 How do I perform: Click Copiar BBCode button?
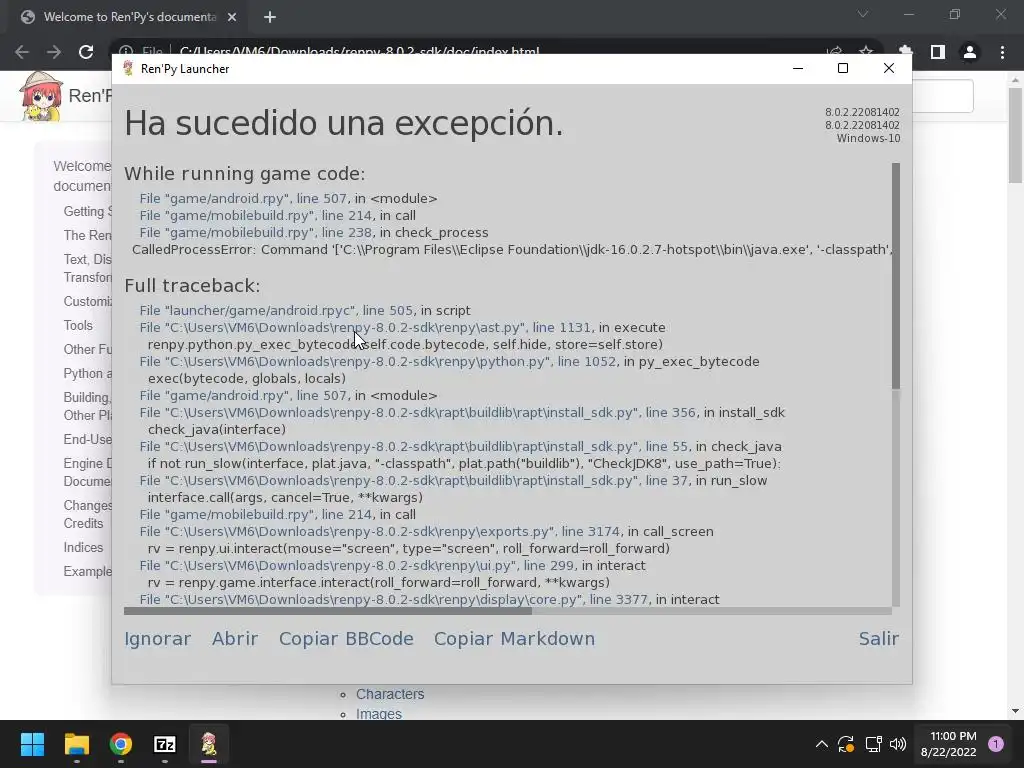pyautogui.click(x=346, y=639)
